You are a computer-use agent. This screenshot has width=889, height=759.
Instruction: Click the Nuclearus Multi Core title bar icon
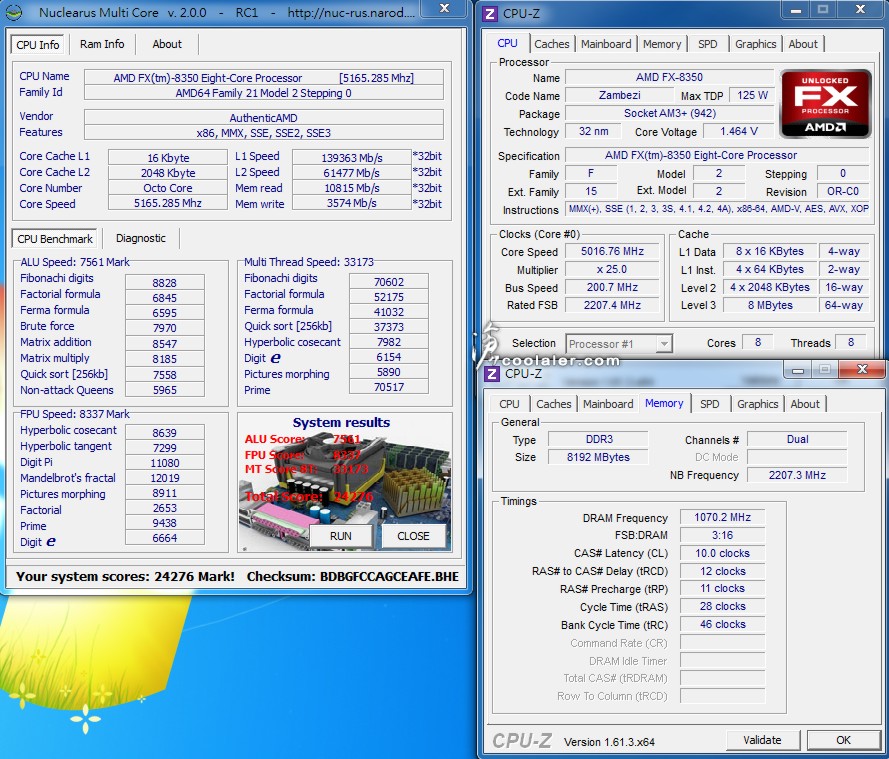tap(13, 12)
